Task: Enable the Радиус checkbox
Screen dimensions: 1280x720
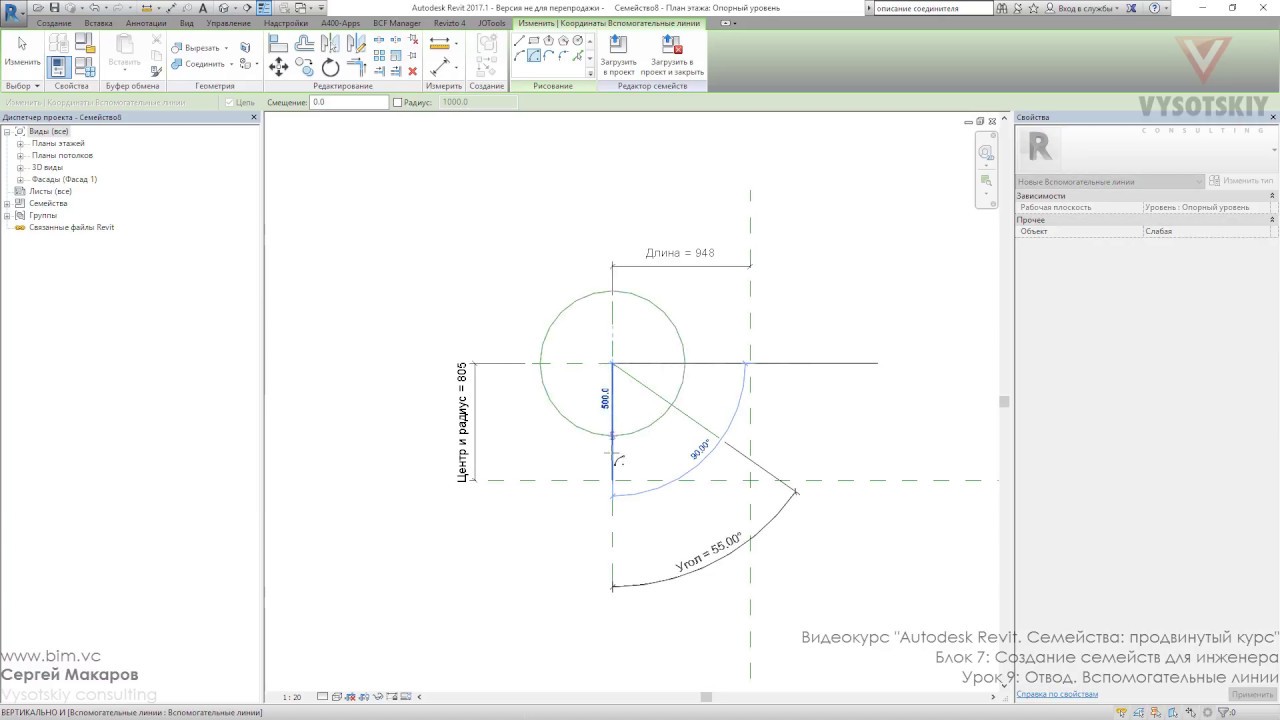Action: pyautogui.click(x=397, y=102)
